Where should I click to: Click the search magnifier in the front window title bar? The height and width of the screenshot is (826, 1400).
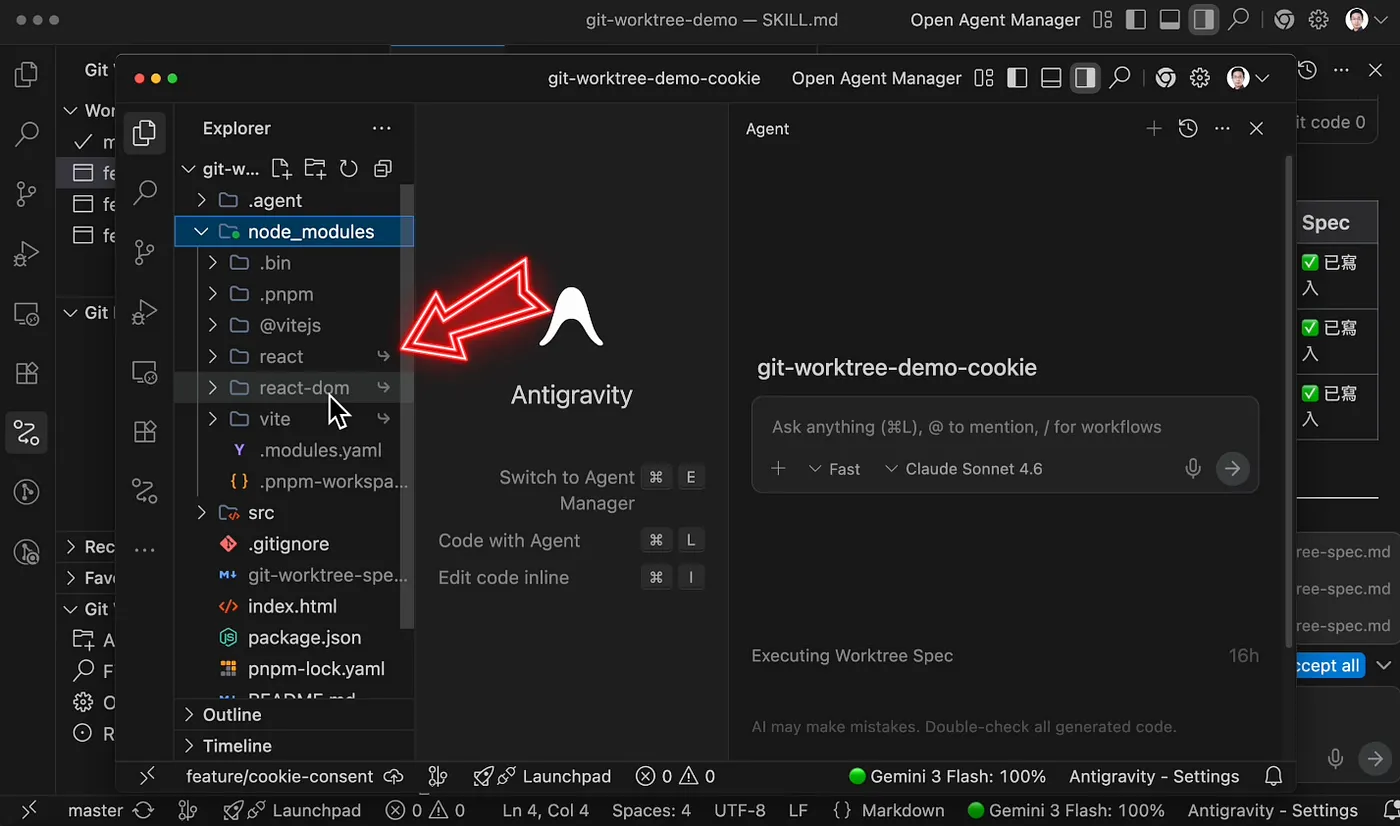1120,78
